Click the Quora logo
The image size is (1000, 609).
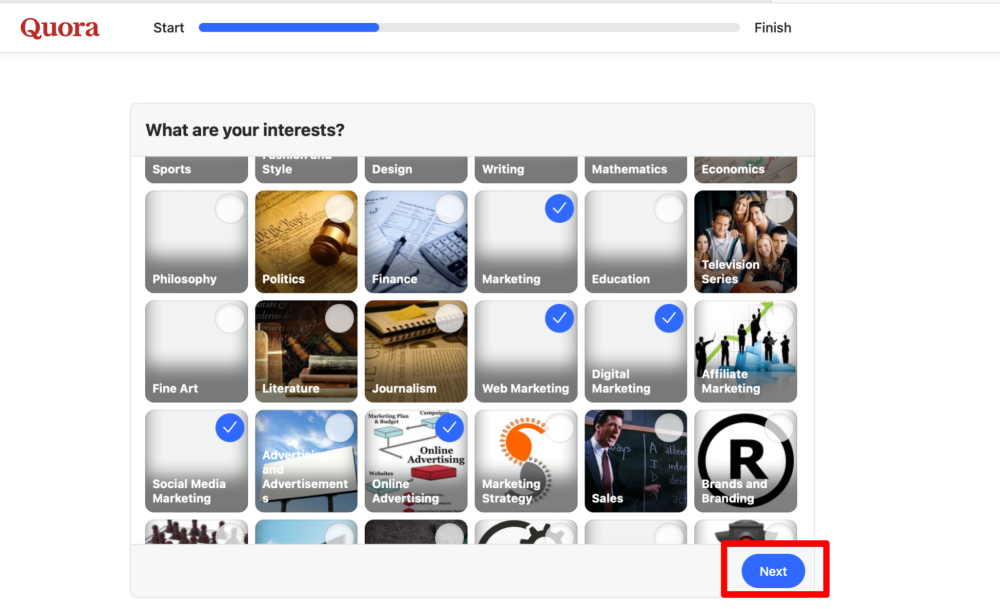click(60, 28)
